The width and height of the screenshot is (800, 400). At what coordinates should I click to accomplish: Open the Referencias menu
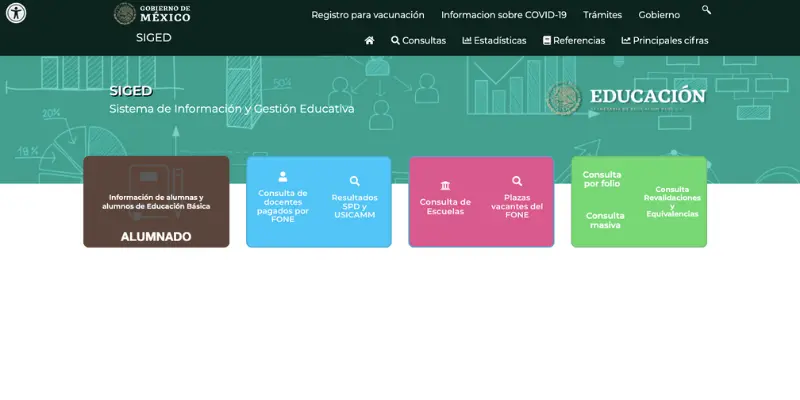tap(574, 41)
